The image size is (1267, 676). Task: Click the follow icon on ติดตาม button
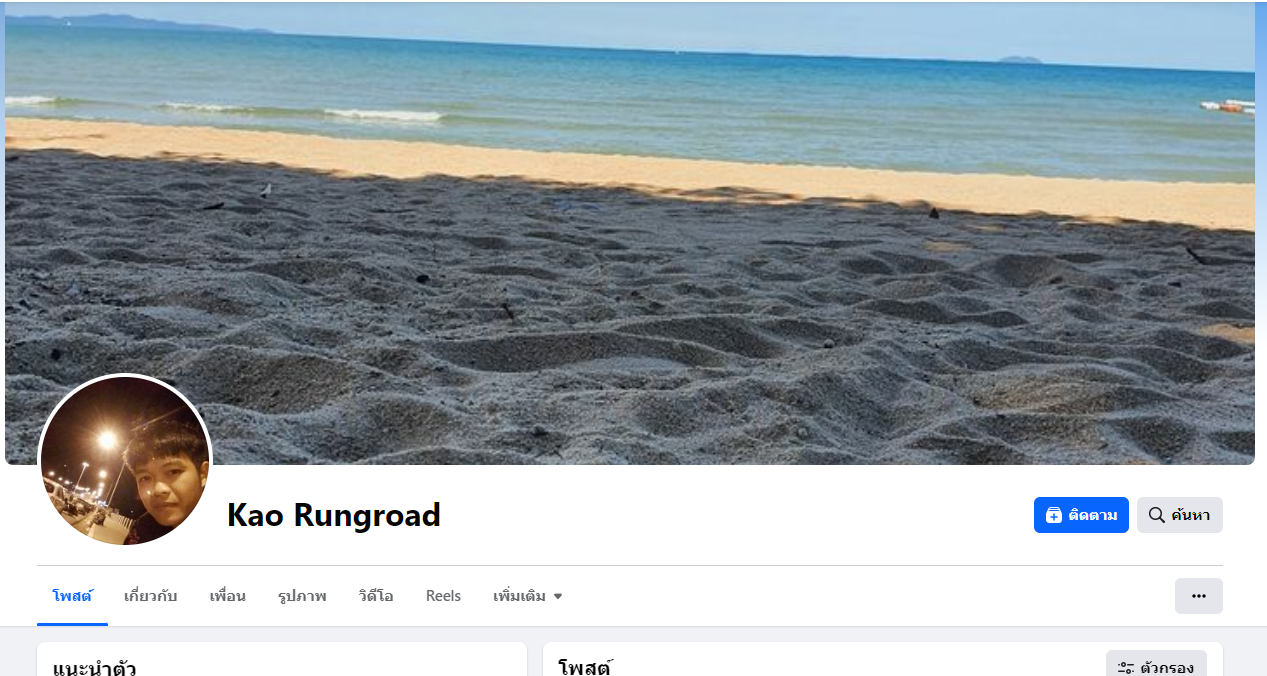pos(1054,515)
